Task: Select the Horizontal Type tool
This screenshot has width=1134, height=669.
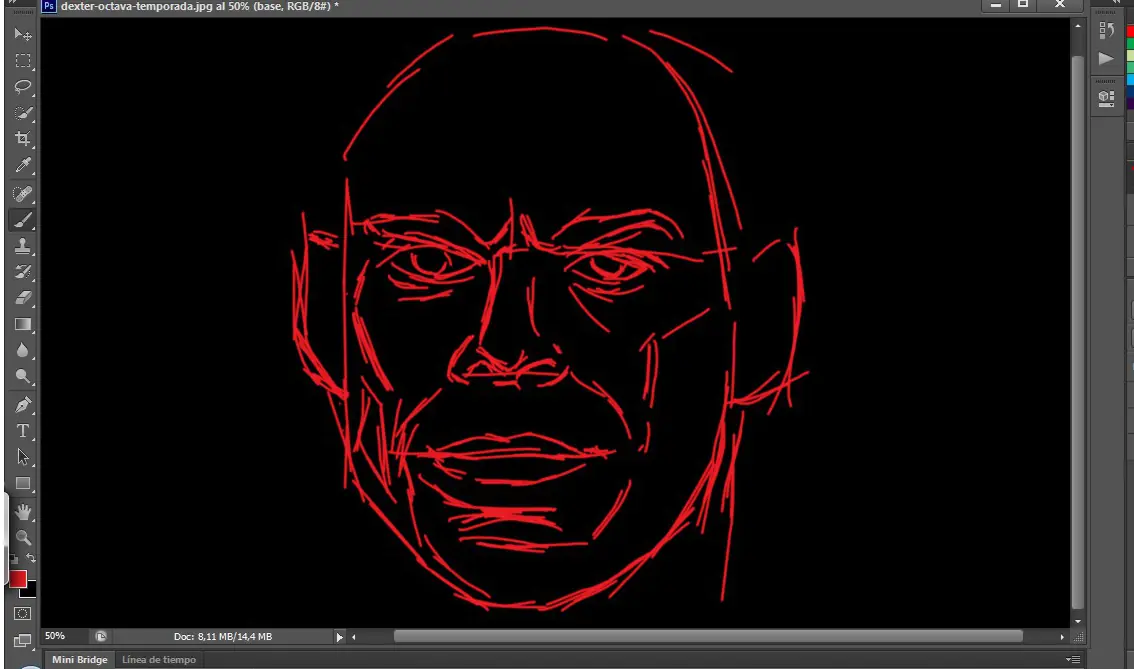Action: point(22,431)
